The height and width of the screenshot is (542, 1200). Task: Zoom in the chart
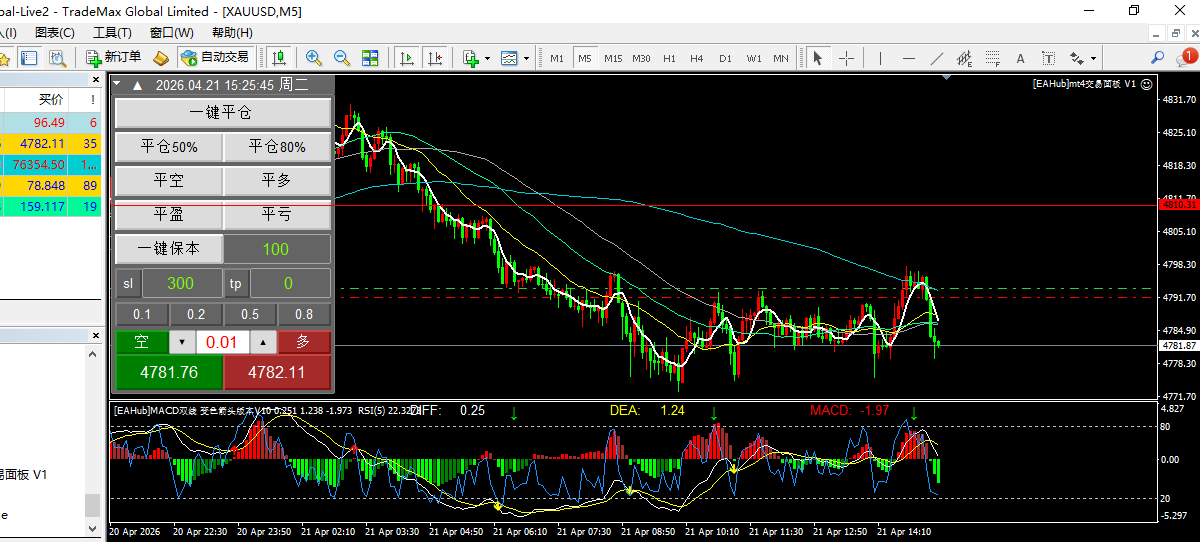(314, 58)
